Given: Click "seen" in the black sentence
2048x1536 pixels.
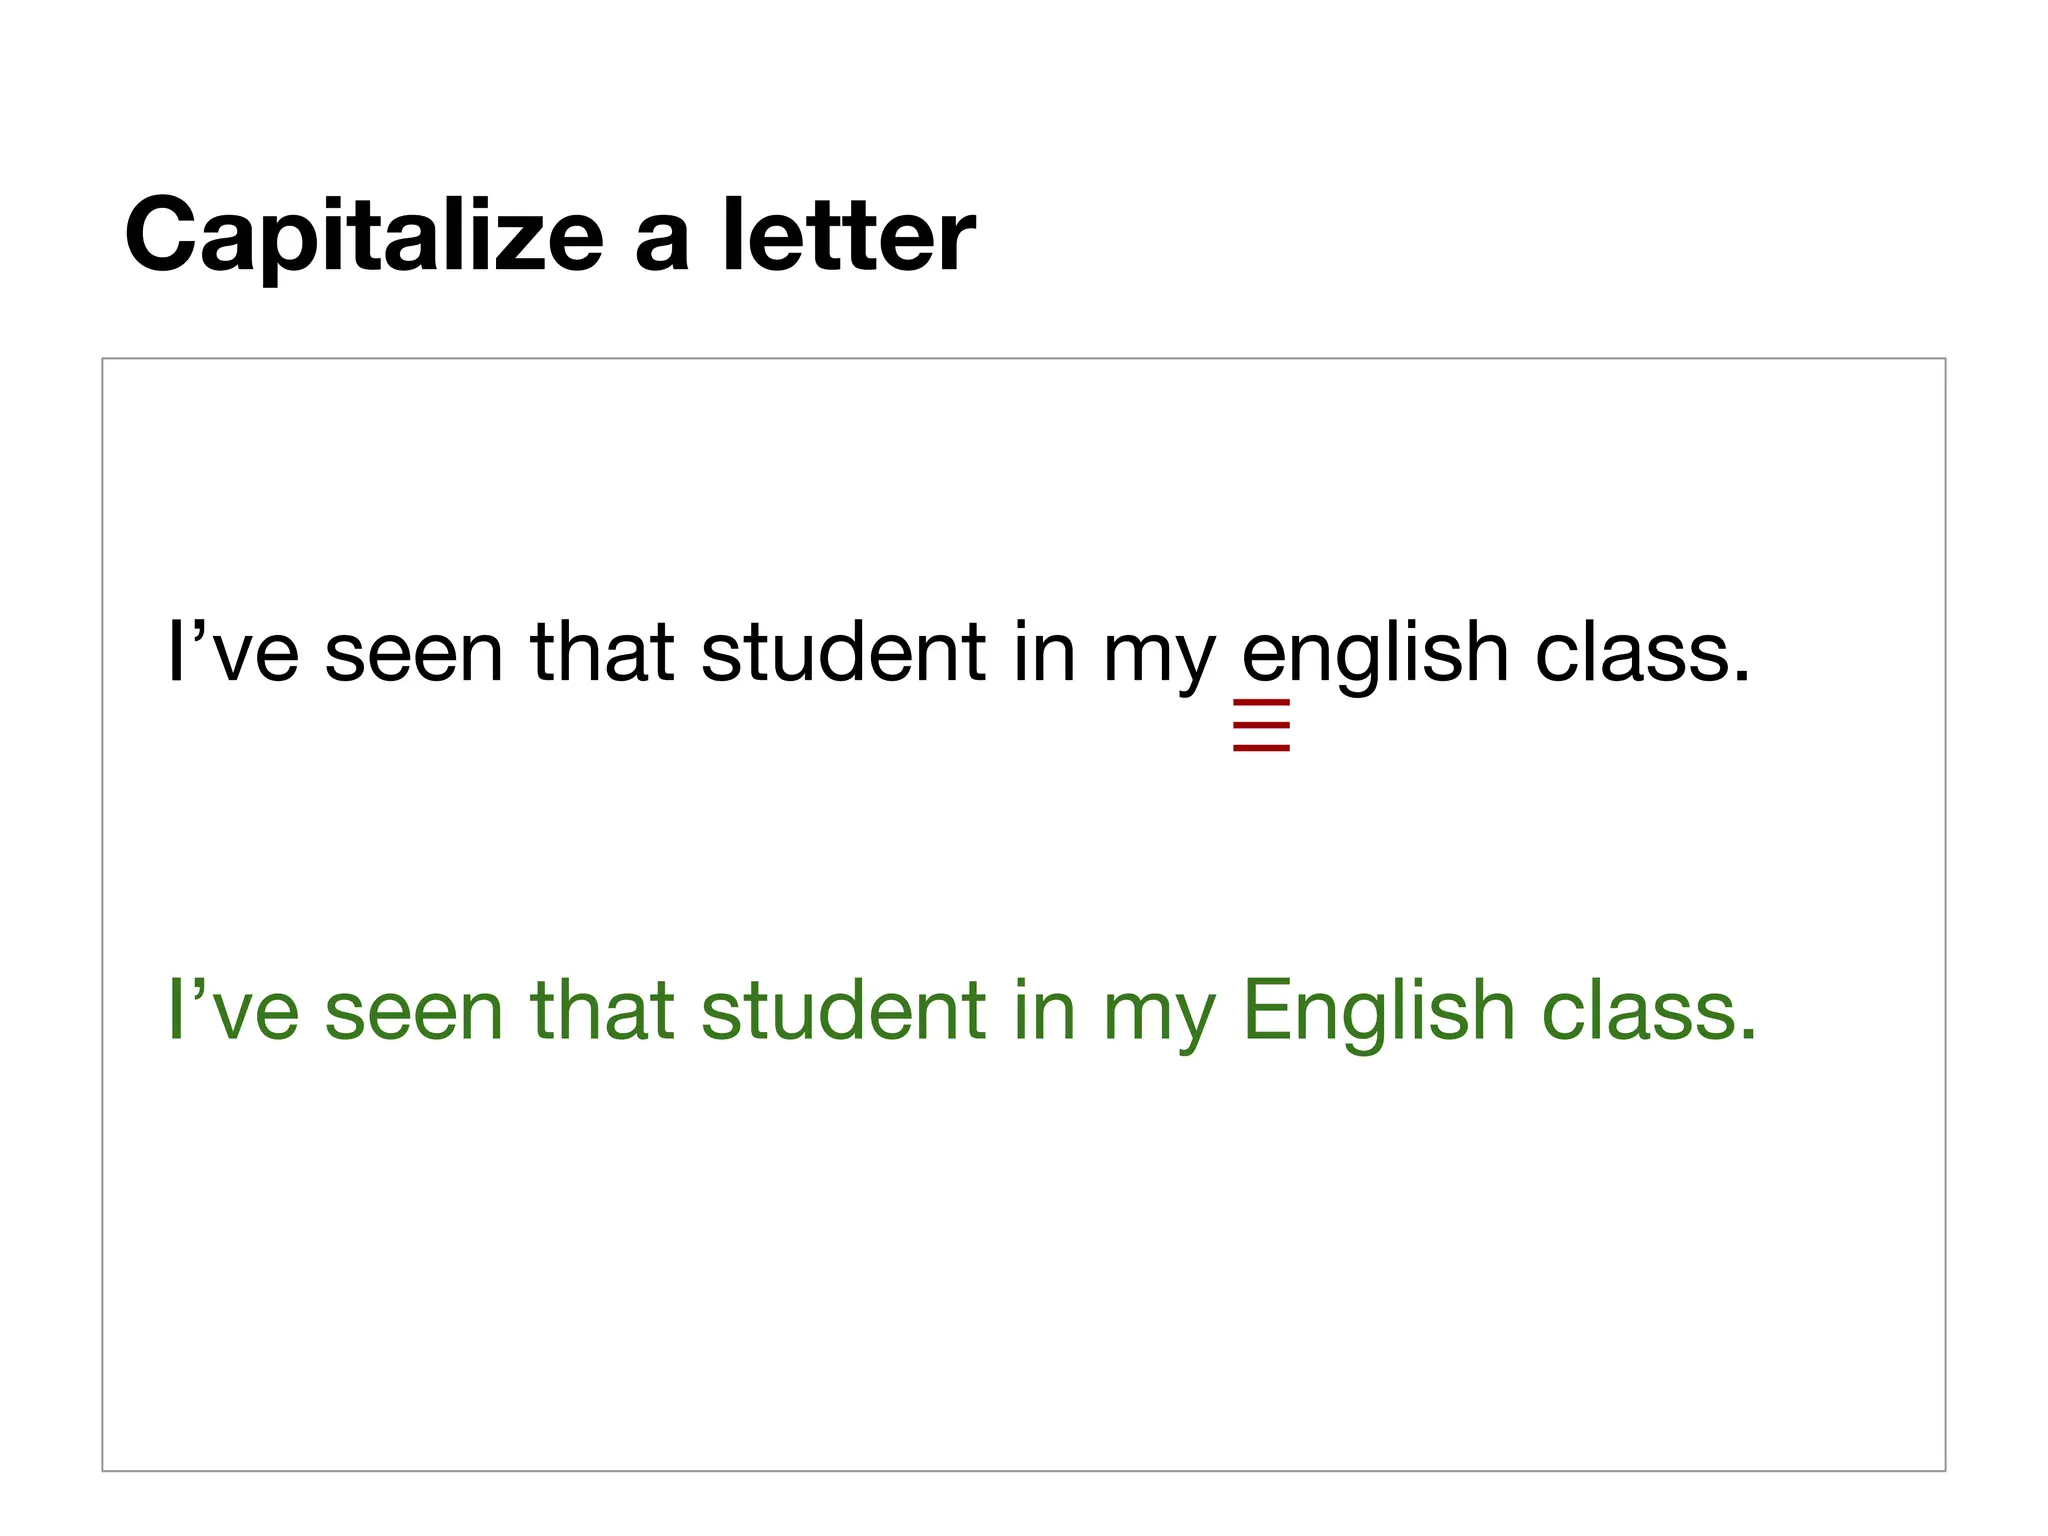Looking at the screenshot, I should click(x=414, y=654).
